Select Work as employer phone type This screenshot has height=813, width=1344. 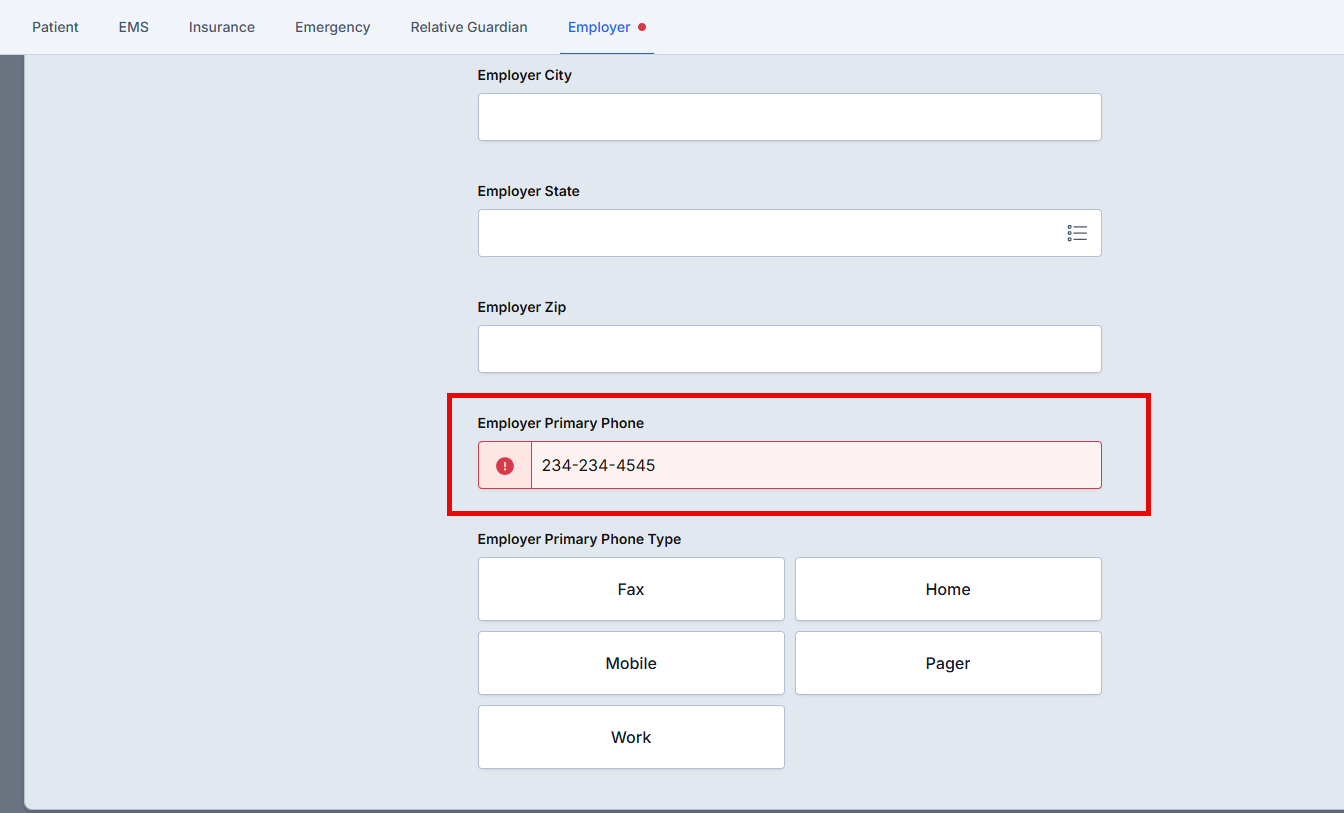point(631,737)
